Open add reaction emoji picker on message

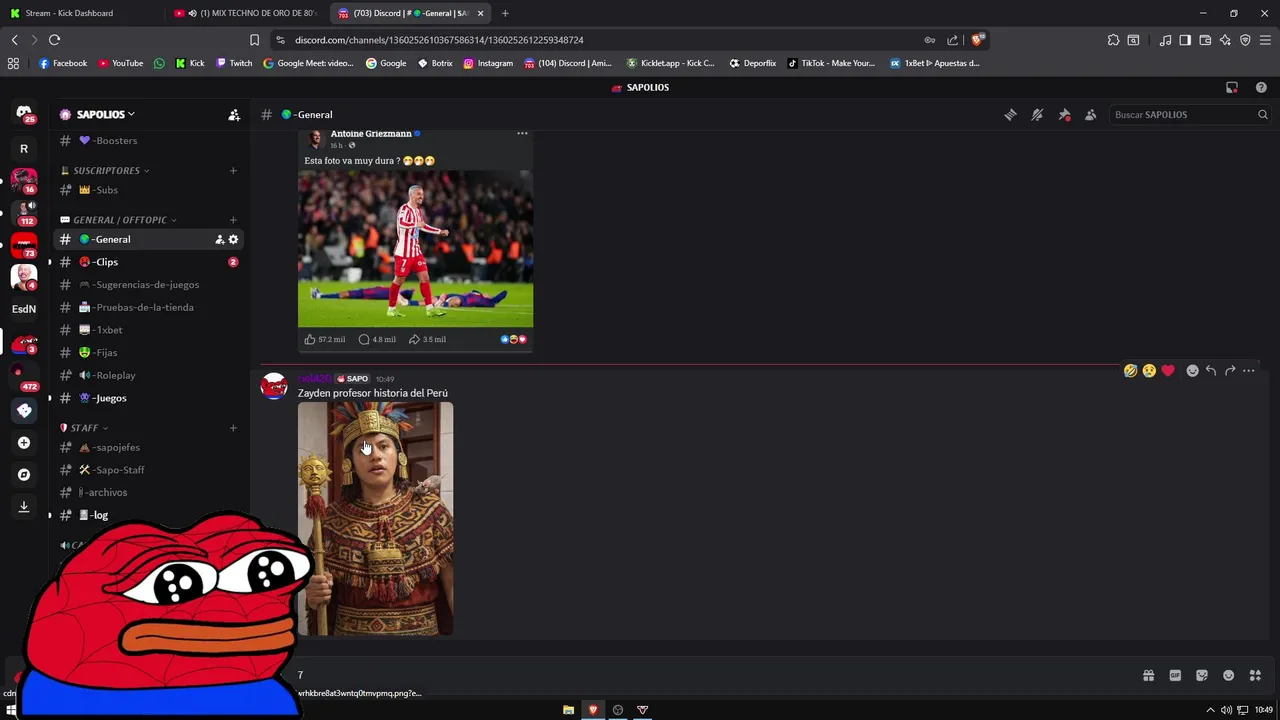(1192, 371)
